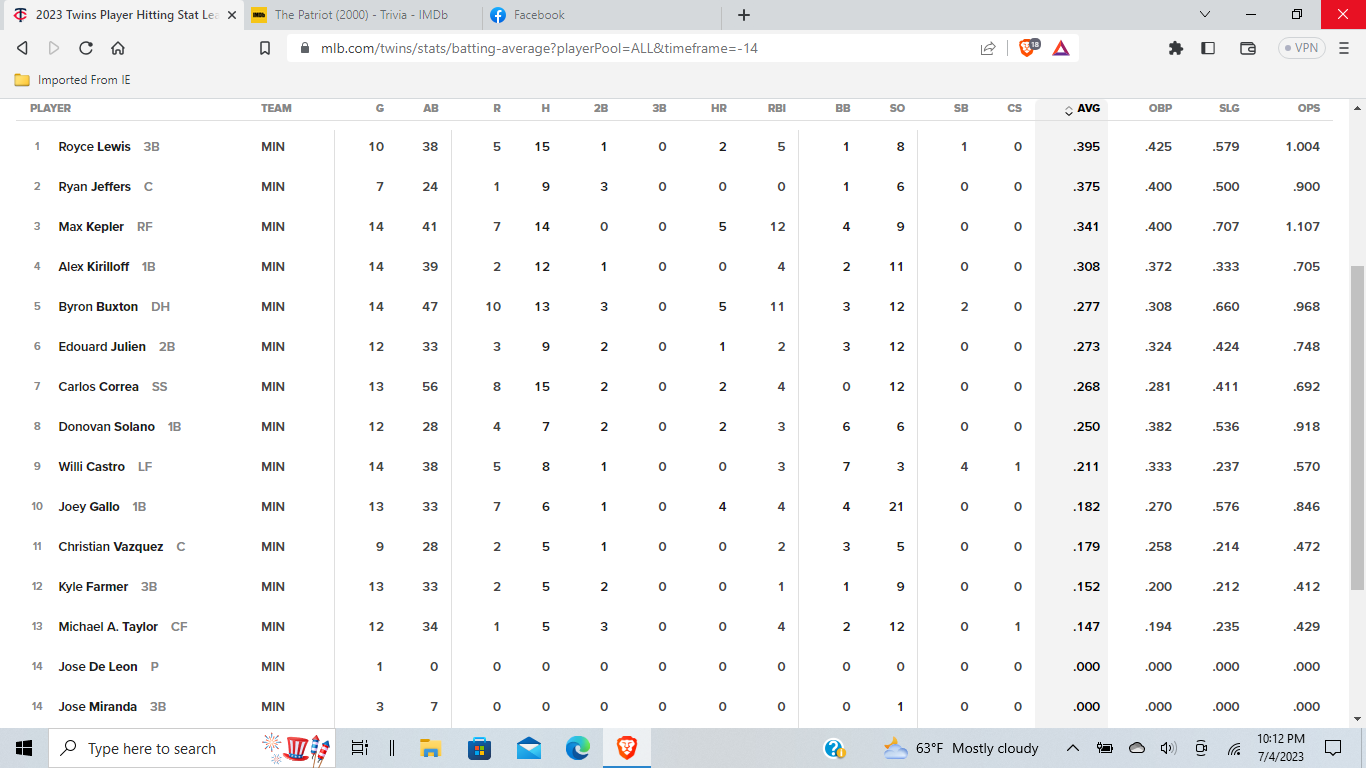Viewport: 1366px width, 768px height.
Task: Click the Windows taskbar search box
Action: coord(150,748)
